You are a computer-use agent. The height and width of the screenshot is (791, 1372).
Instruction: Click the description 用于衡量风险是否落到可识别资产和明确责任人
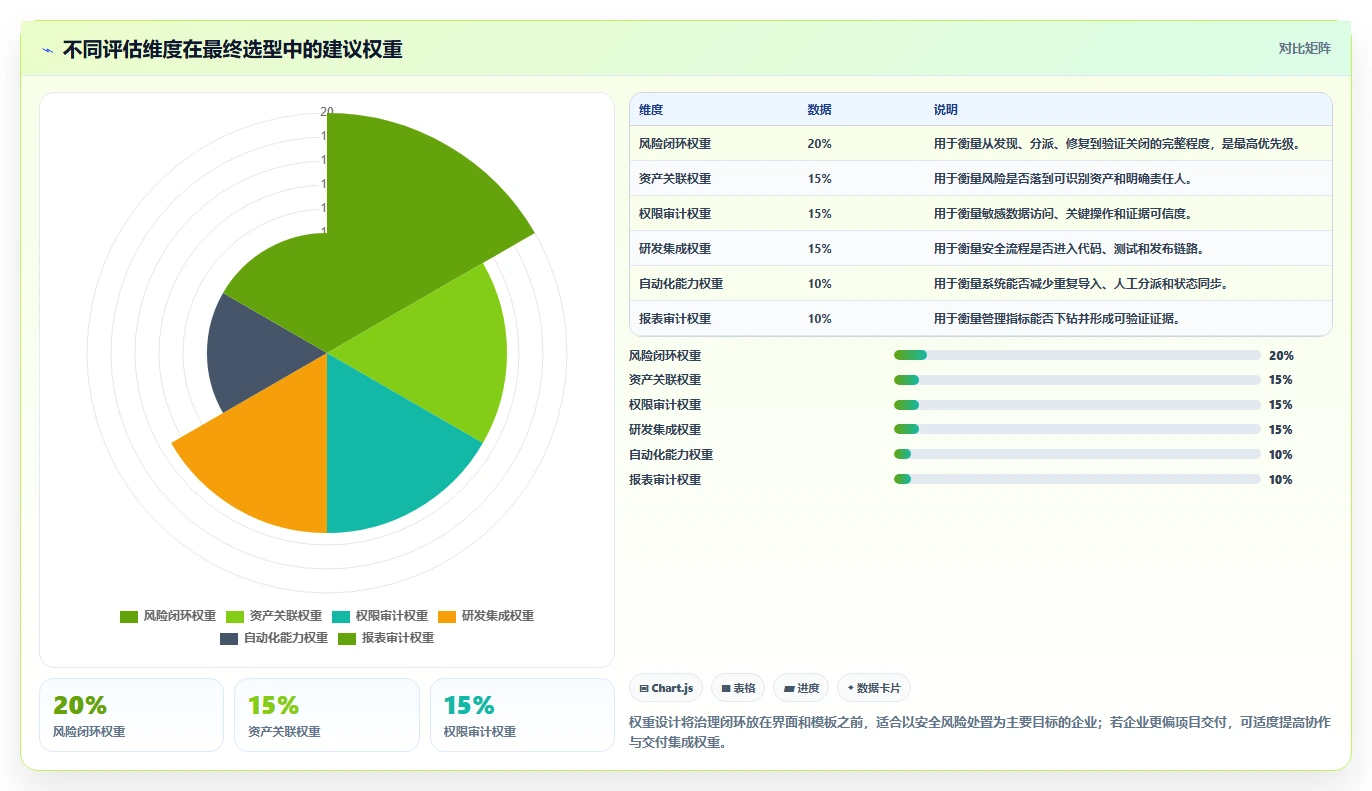tap(1063, 179)
